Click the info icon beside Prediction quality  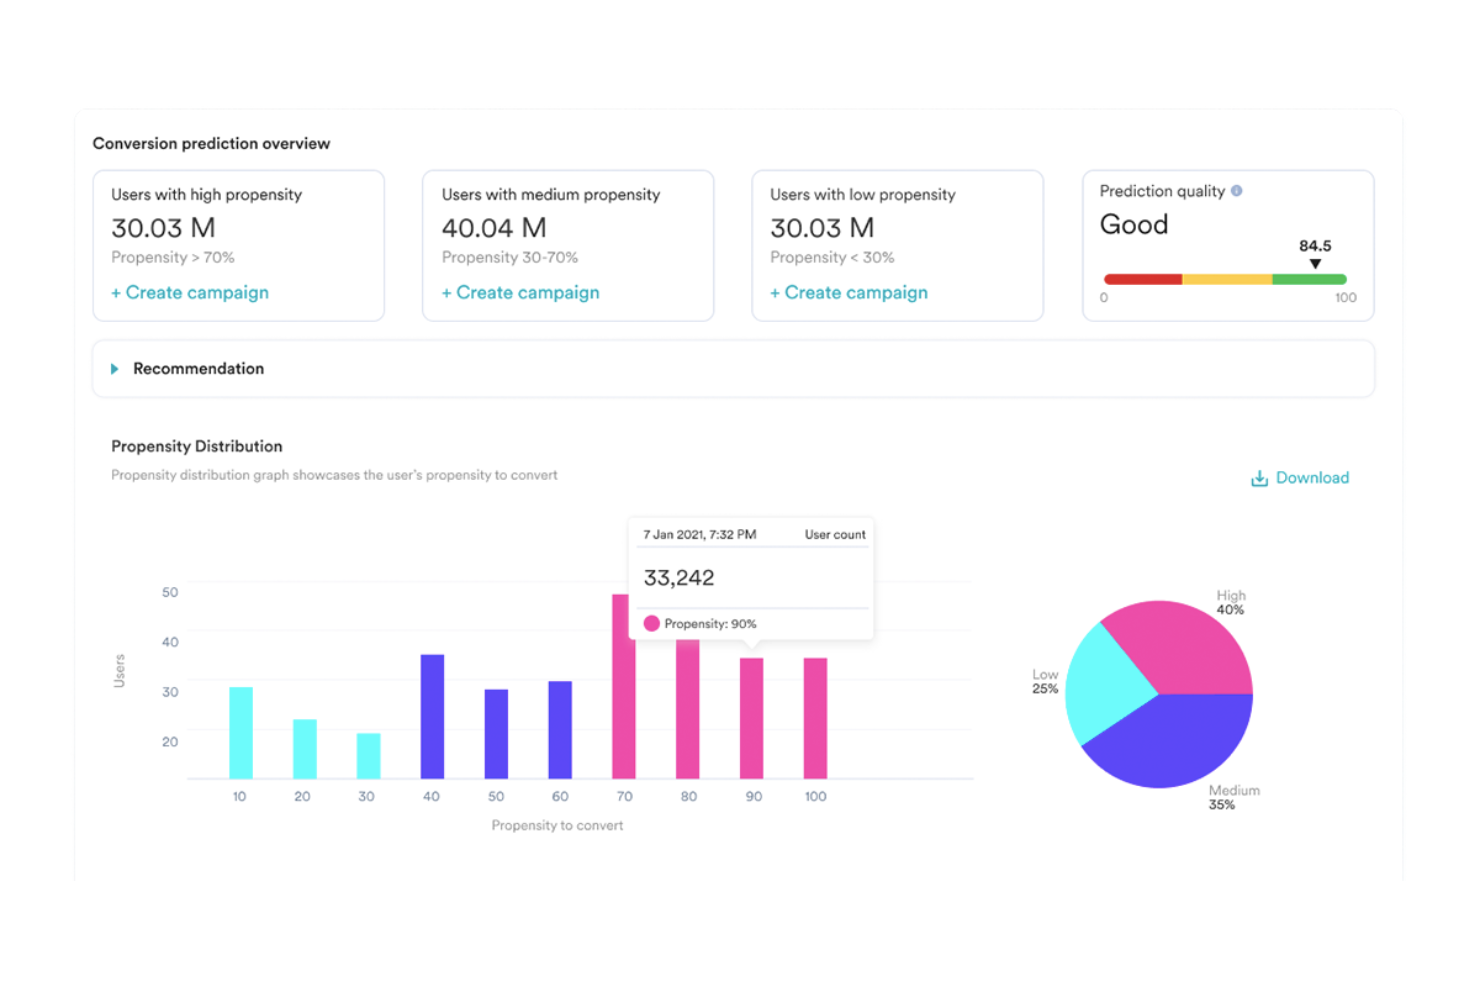[x=1237, y=191]
